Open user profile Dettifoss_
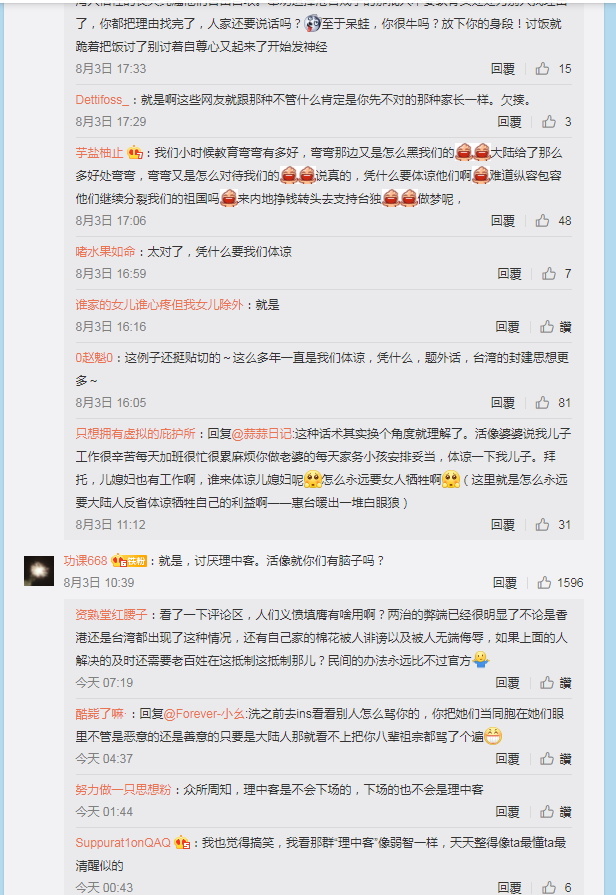616x895 pixels. 102,100
